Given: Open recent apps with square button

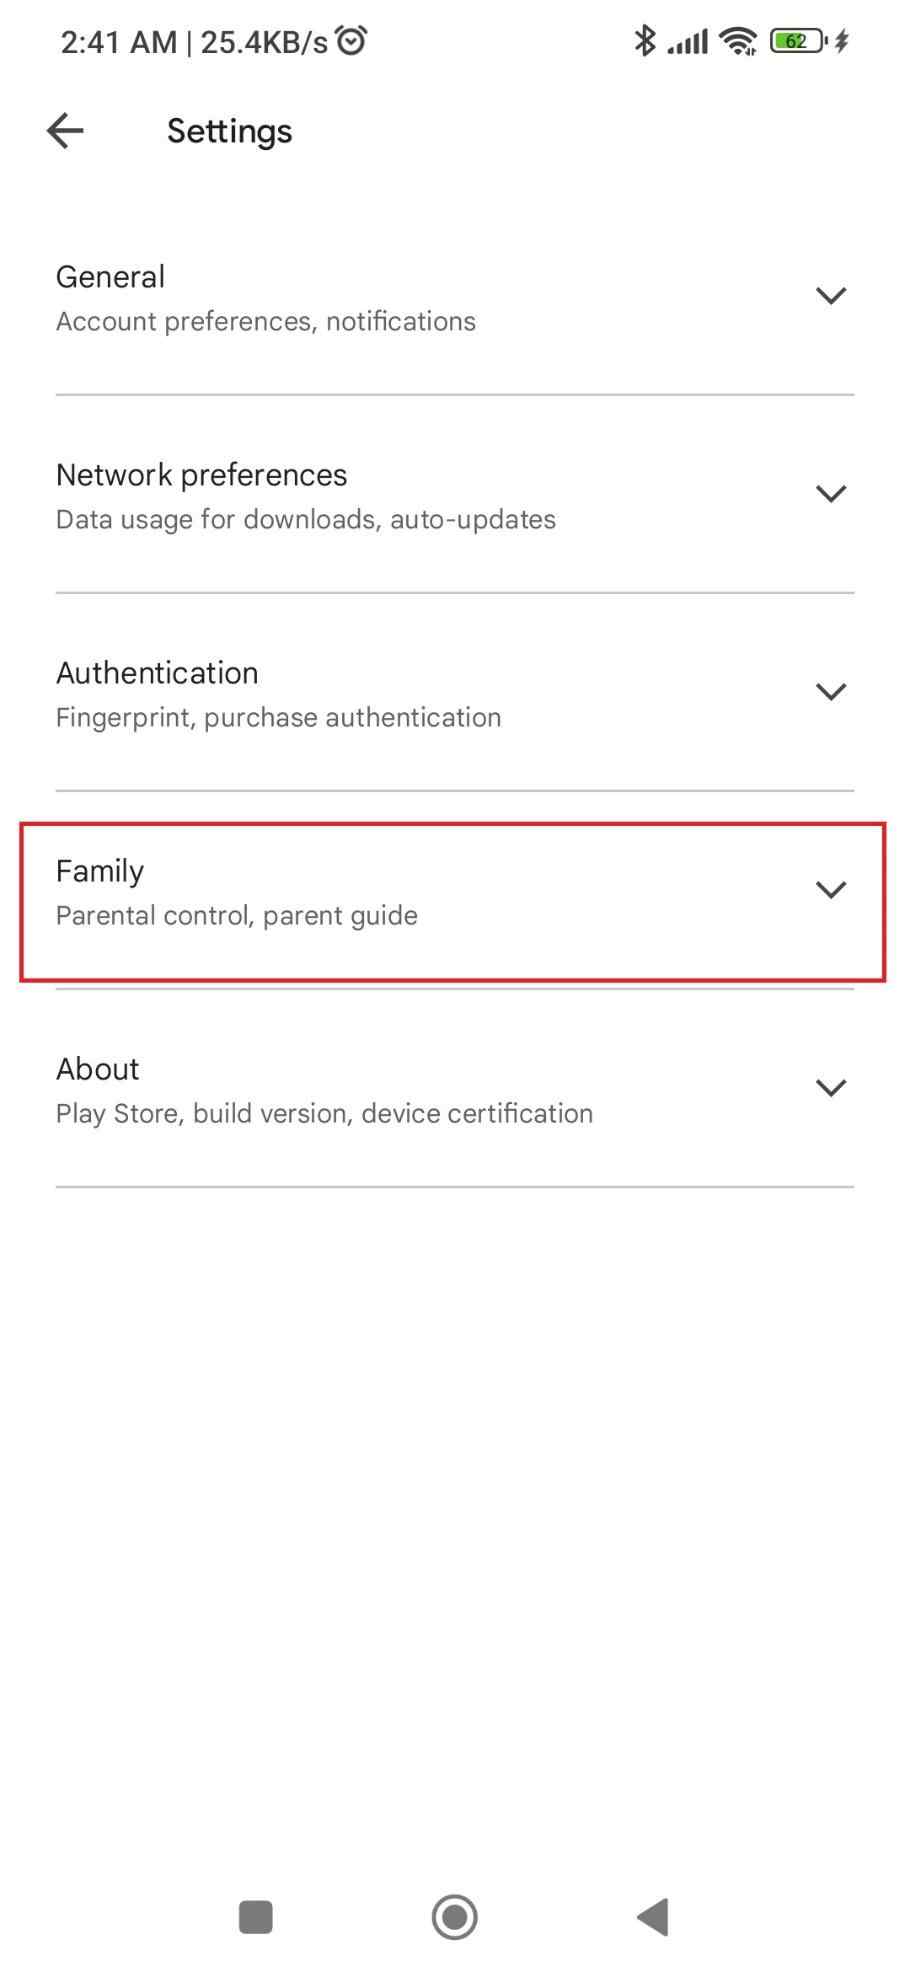Looking at the screenshot, I should (255, 1917).
